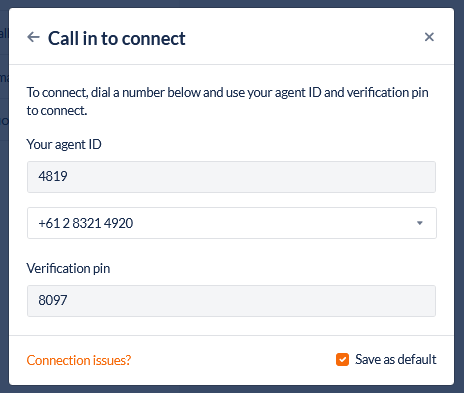Click the Your agent ID label
Image resolution: width=464 pixels, height=393 pixels.
tap(64, 144)
